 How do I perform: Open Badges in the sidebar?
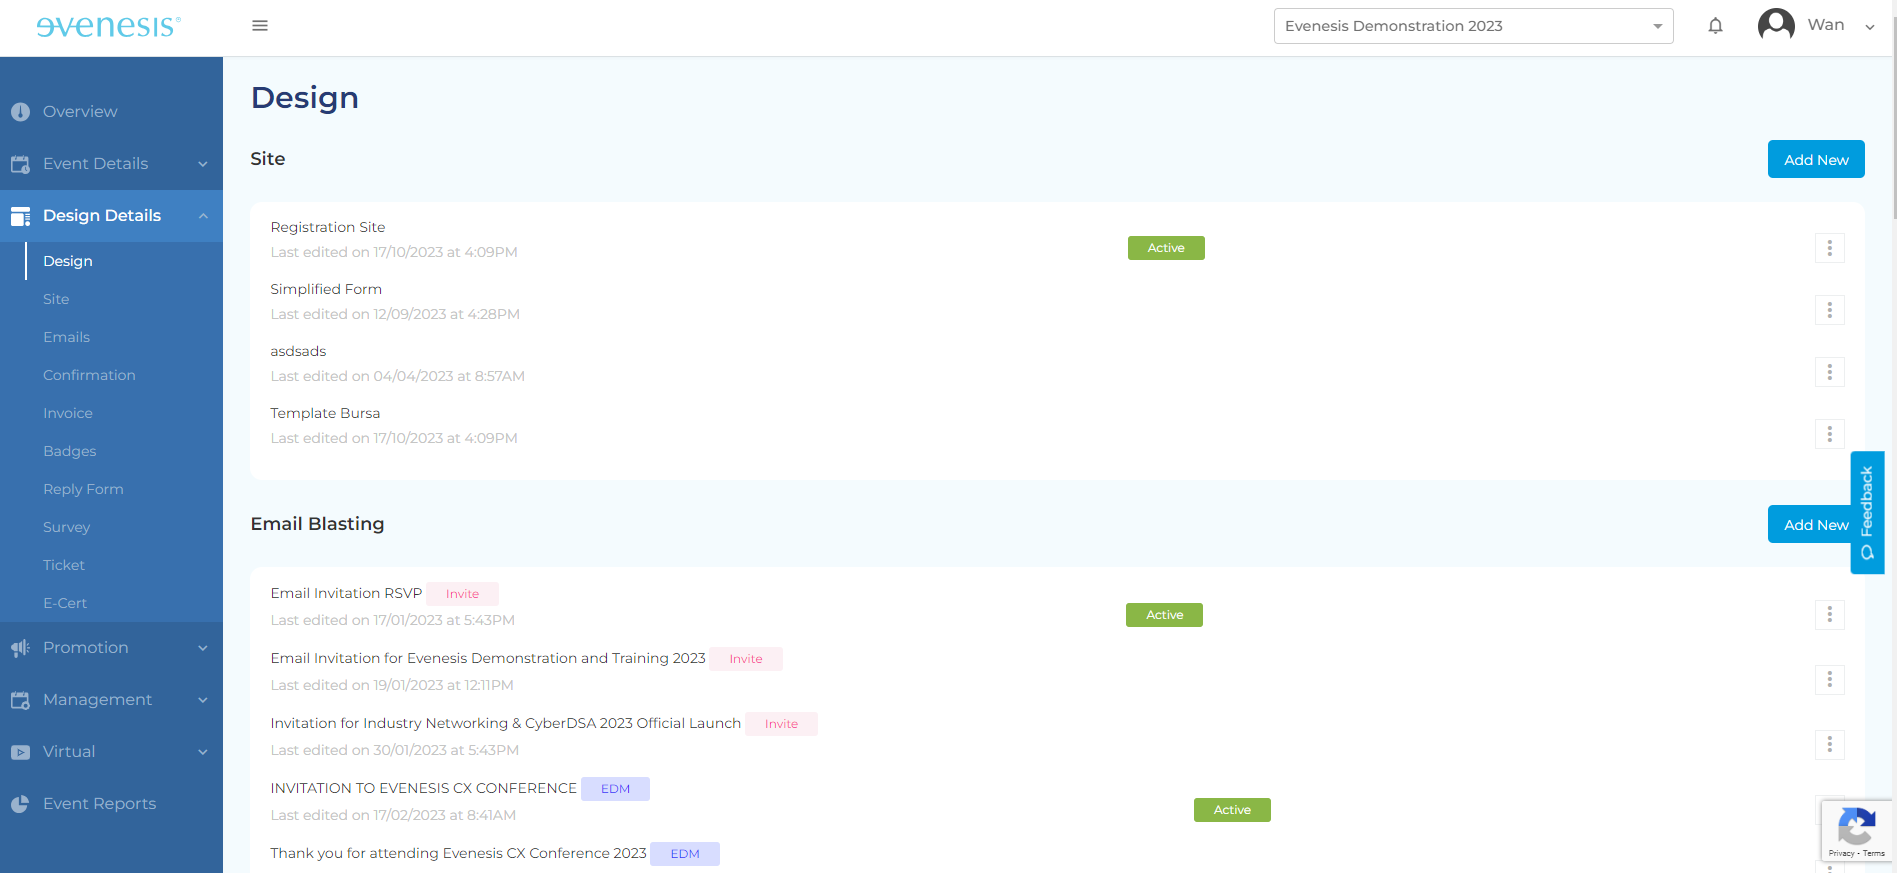point(70,451)
